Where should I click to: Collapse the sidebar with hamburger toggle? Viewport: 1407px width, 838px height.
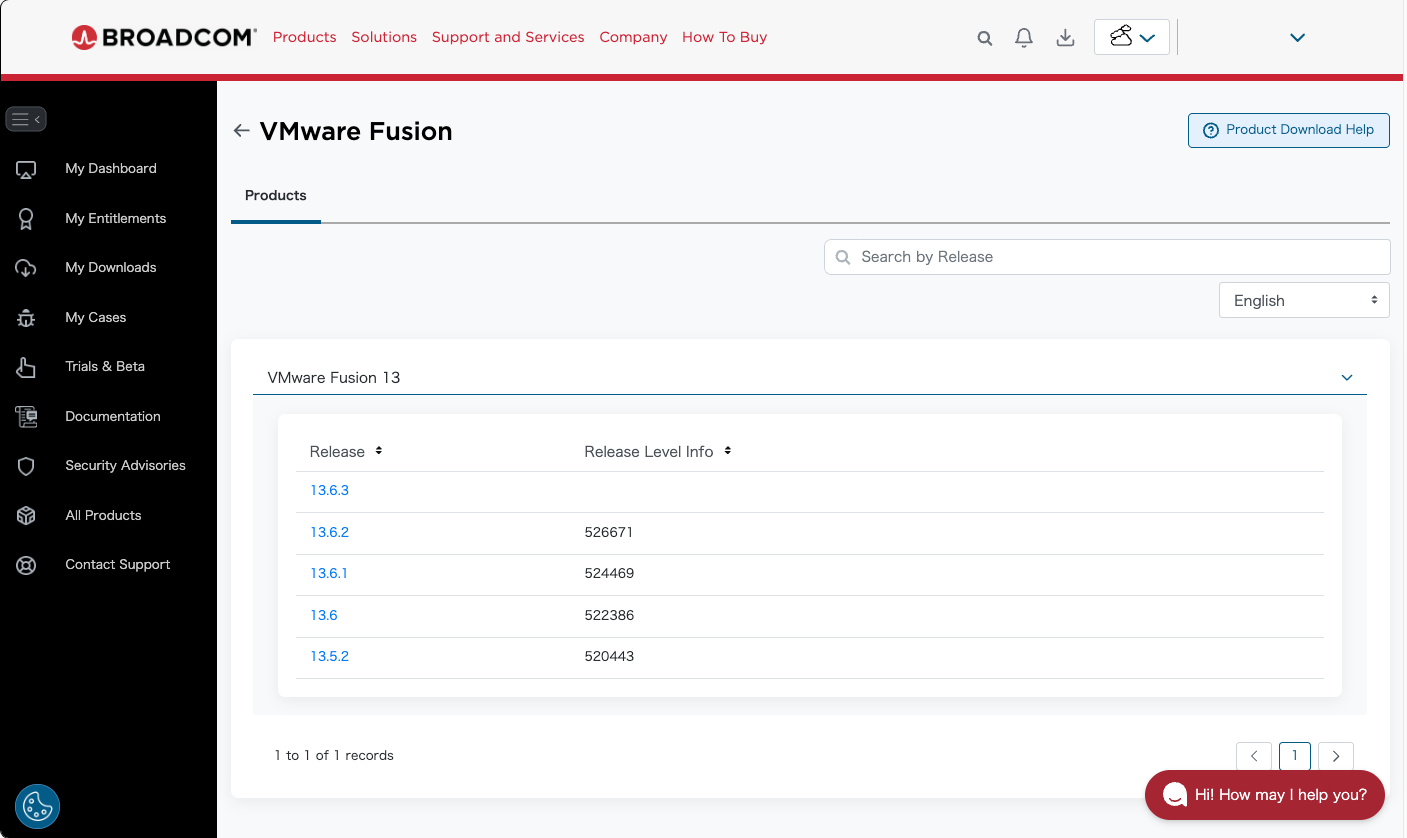26,119
